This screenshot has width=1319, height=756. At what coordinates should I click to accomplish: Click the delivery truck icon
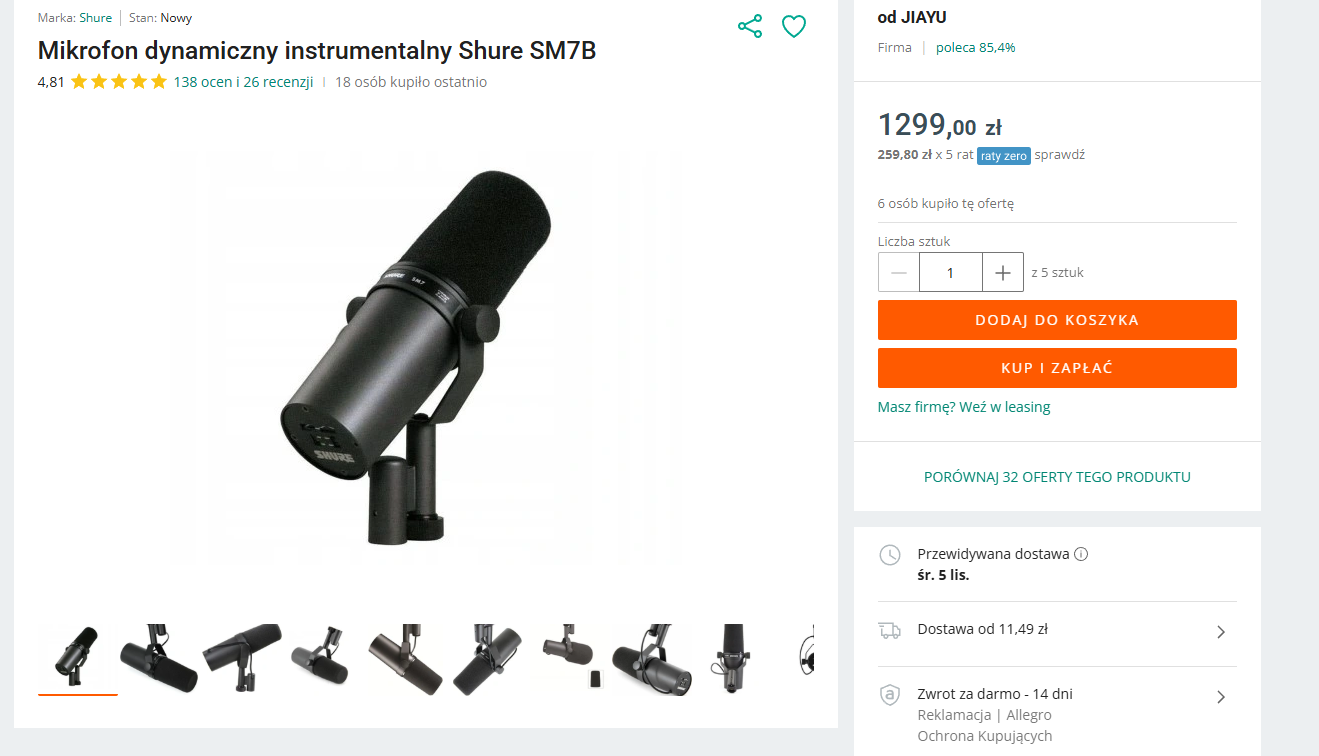click(889, 630)
